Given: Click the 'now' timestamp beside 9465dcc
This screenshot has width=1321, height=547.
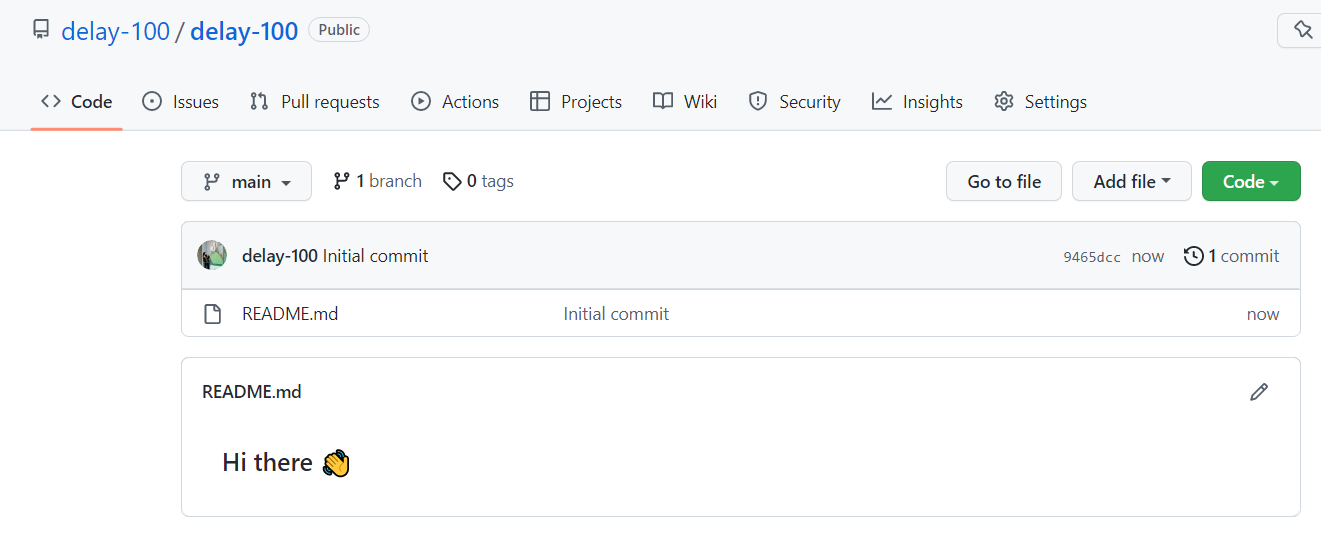Looking at the screenshot, I should [1148, 256].
